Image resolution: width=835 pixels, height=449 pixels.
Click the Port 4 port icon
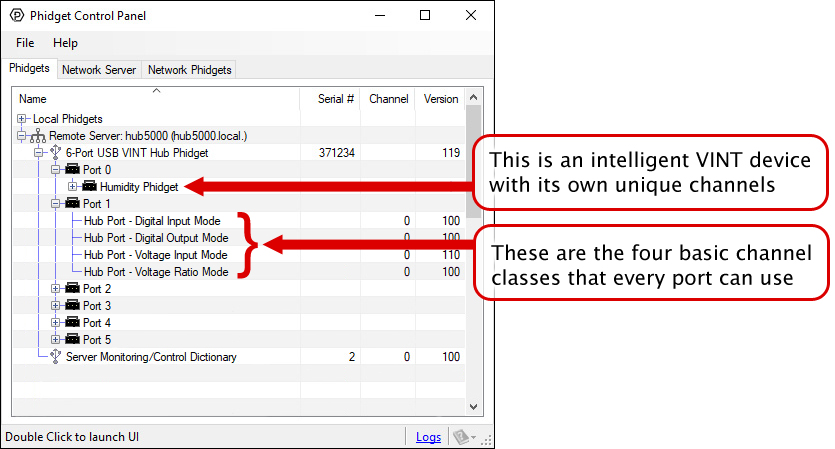(x=72, y=323)
